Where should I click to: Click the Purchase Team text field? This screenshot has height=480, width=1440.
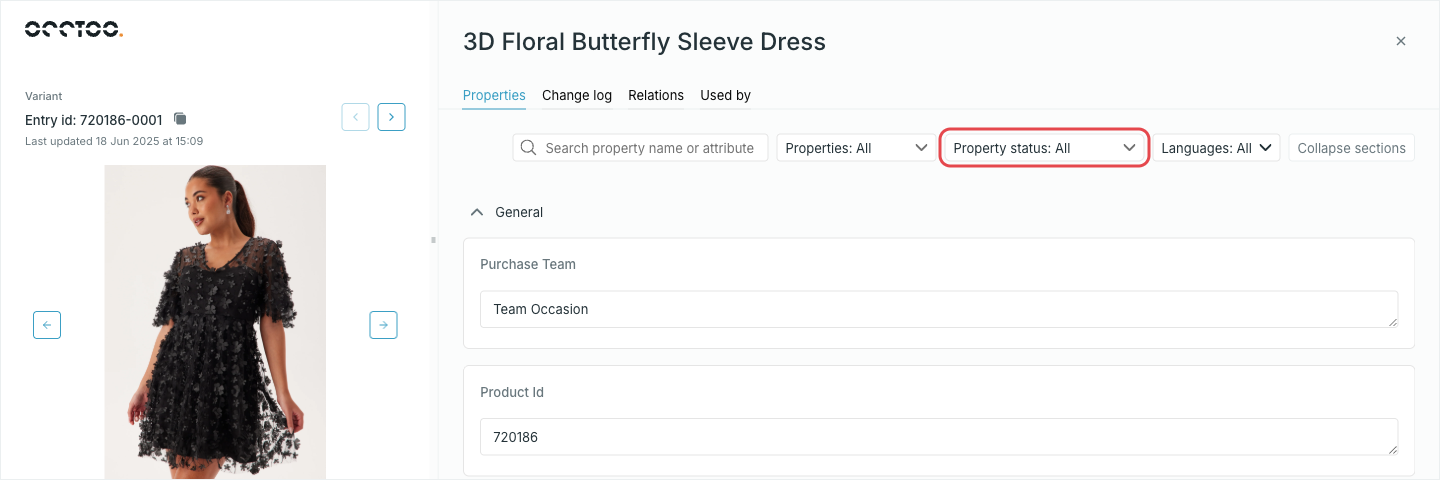point(939,309)
